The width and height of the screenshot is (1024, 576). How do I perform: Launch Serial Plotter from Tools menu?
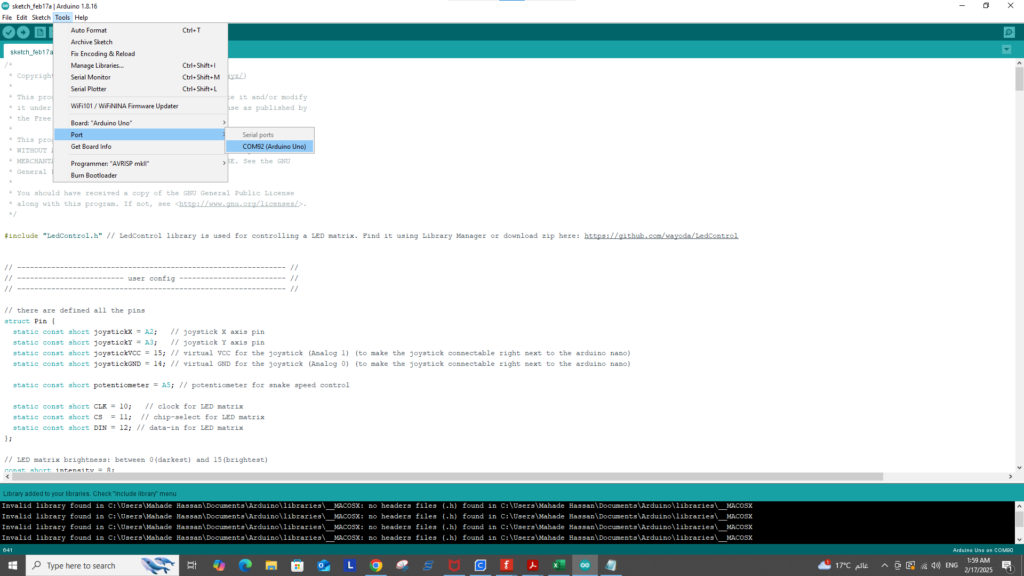tap(140, 89)
